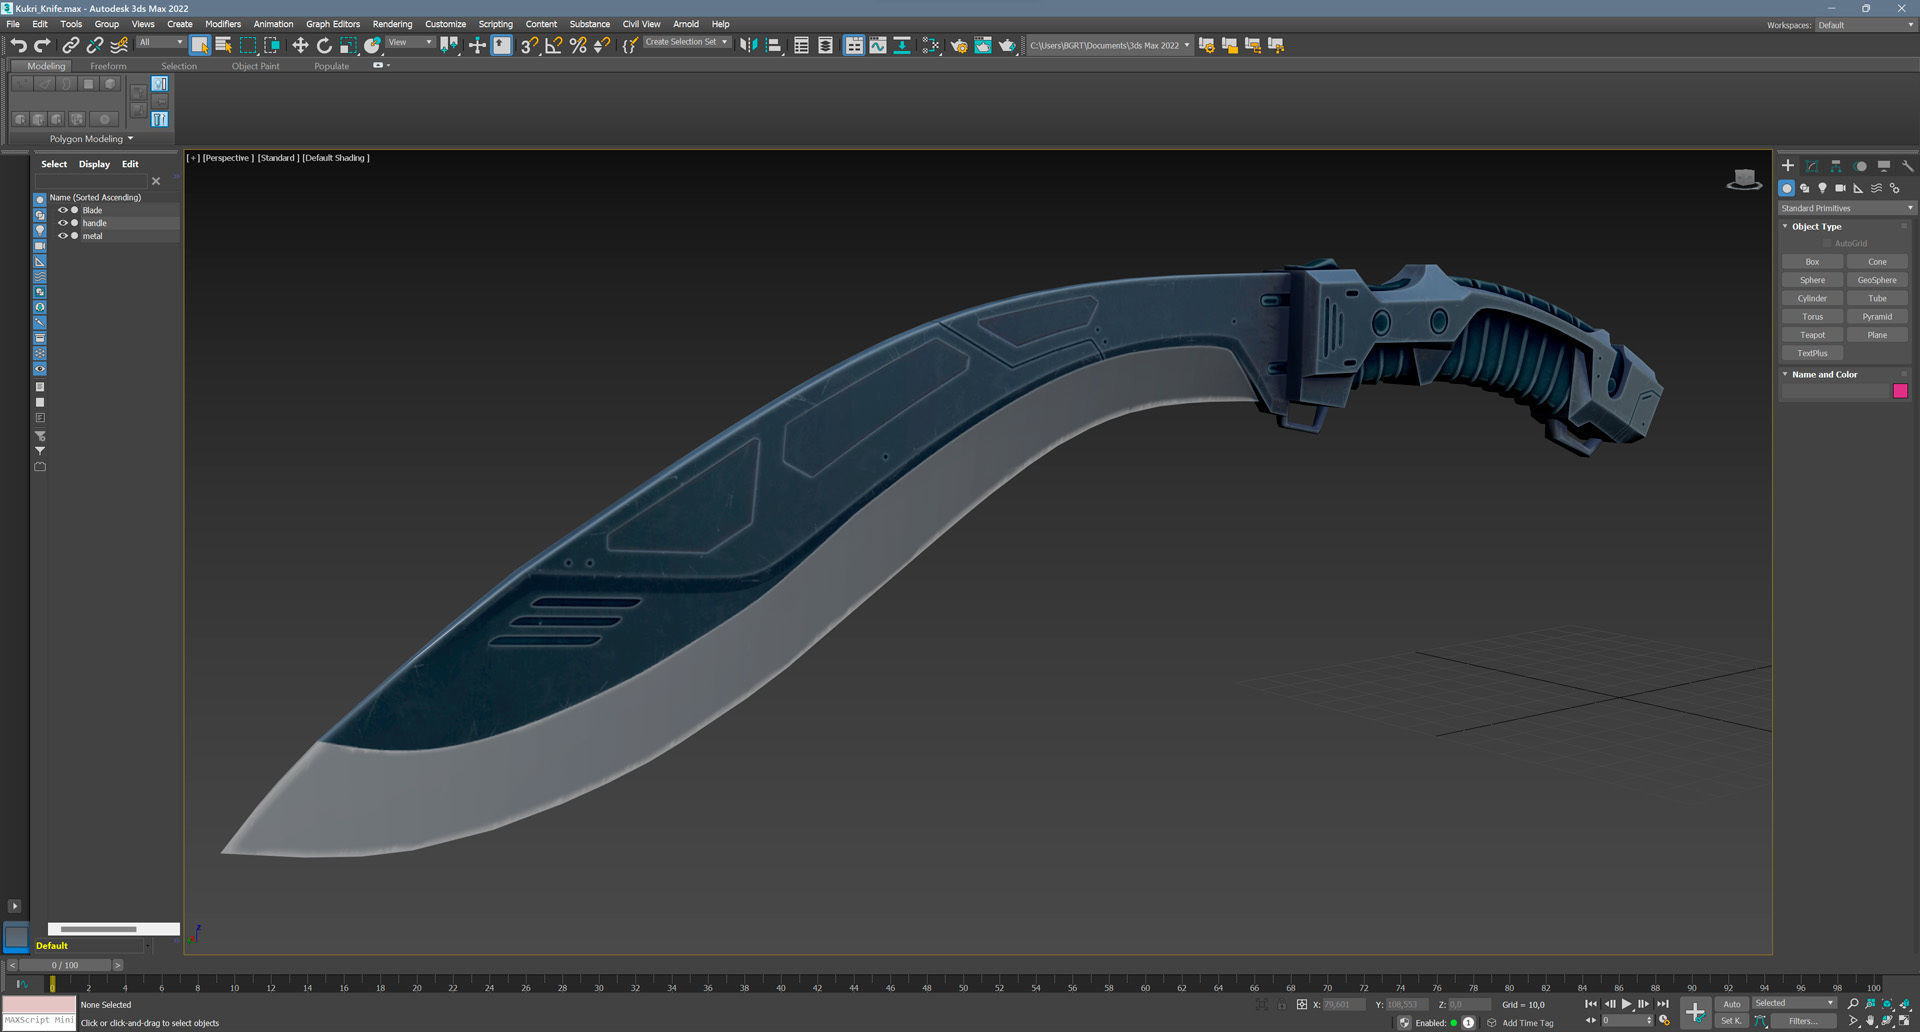The image size is (1920, 1032).
Task: Click the Set K. button
Action: [x=1731, y=1021]
